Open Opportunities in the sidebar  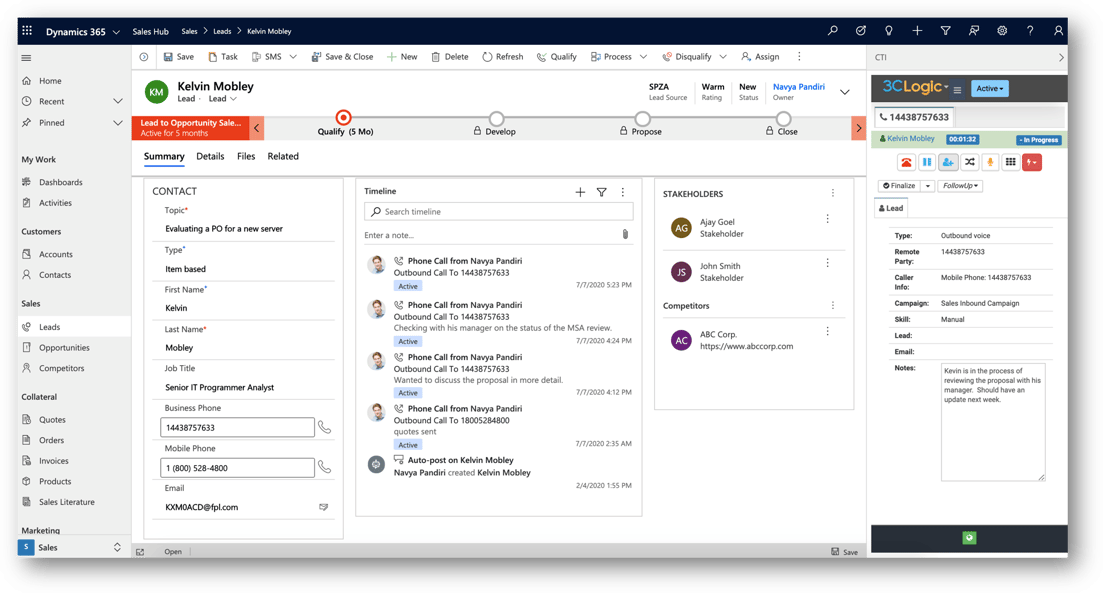64,347
